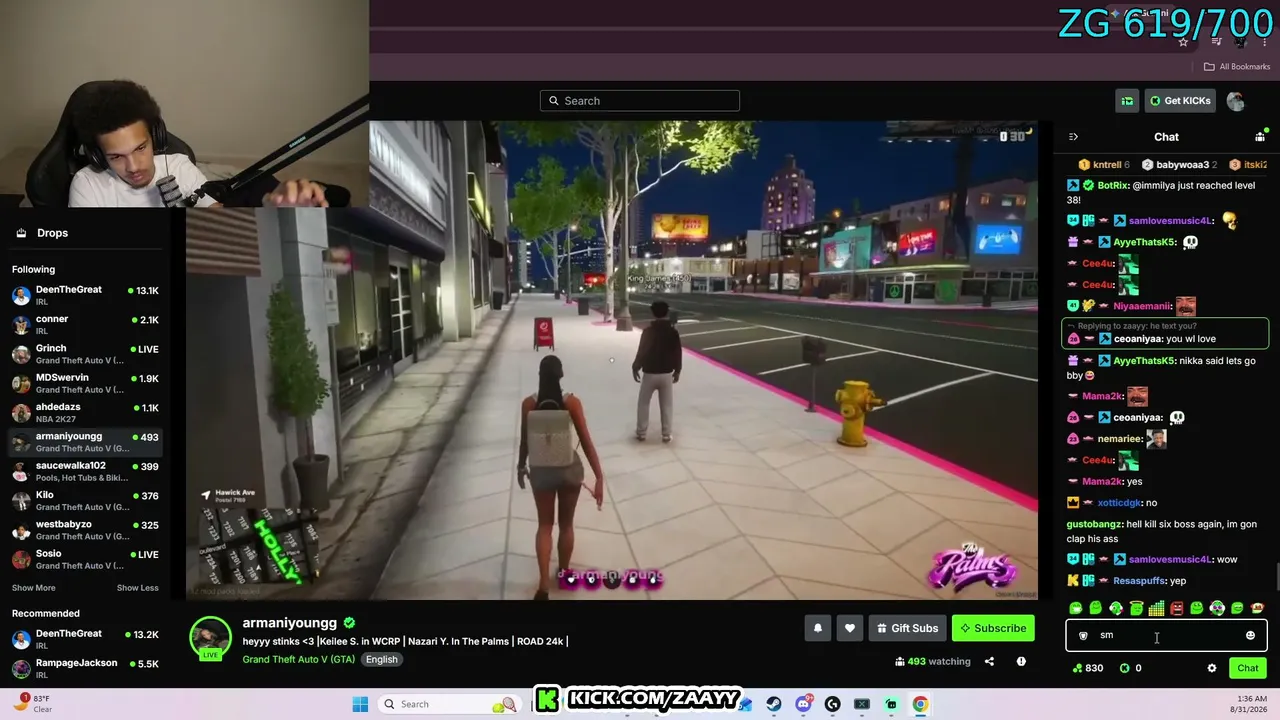Open saucewalka102's channel in sidebar
The height and width of the screenshot is (720, 1280).
click(85, 471)
